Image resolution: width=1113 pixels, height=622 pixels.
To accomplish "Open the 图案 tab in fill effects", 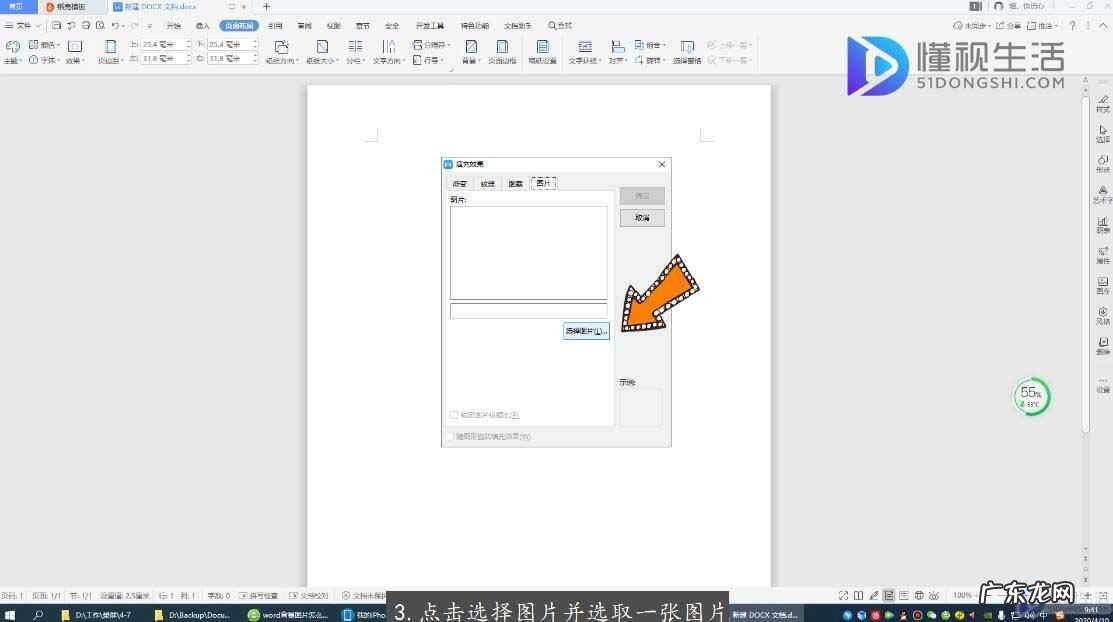I will pyautogui.click(x=515, y=184).
